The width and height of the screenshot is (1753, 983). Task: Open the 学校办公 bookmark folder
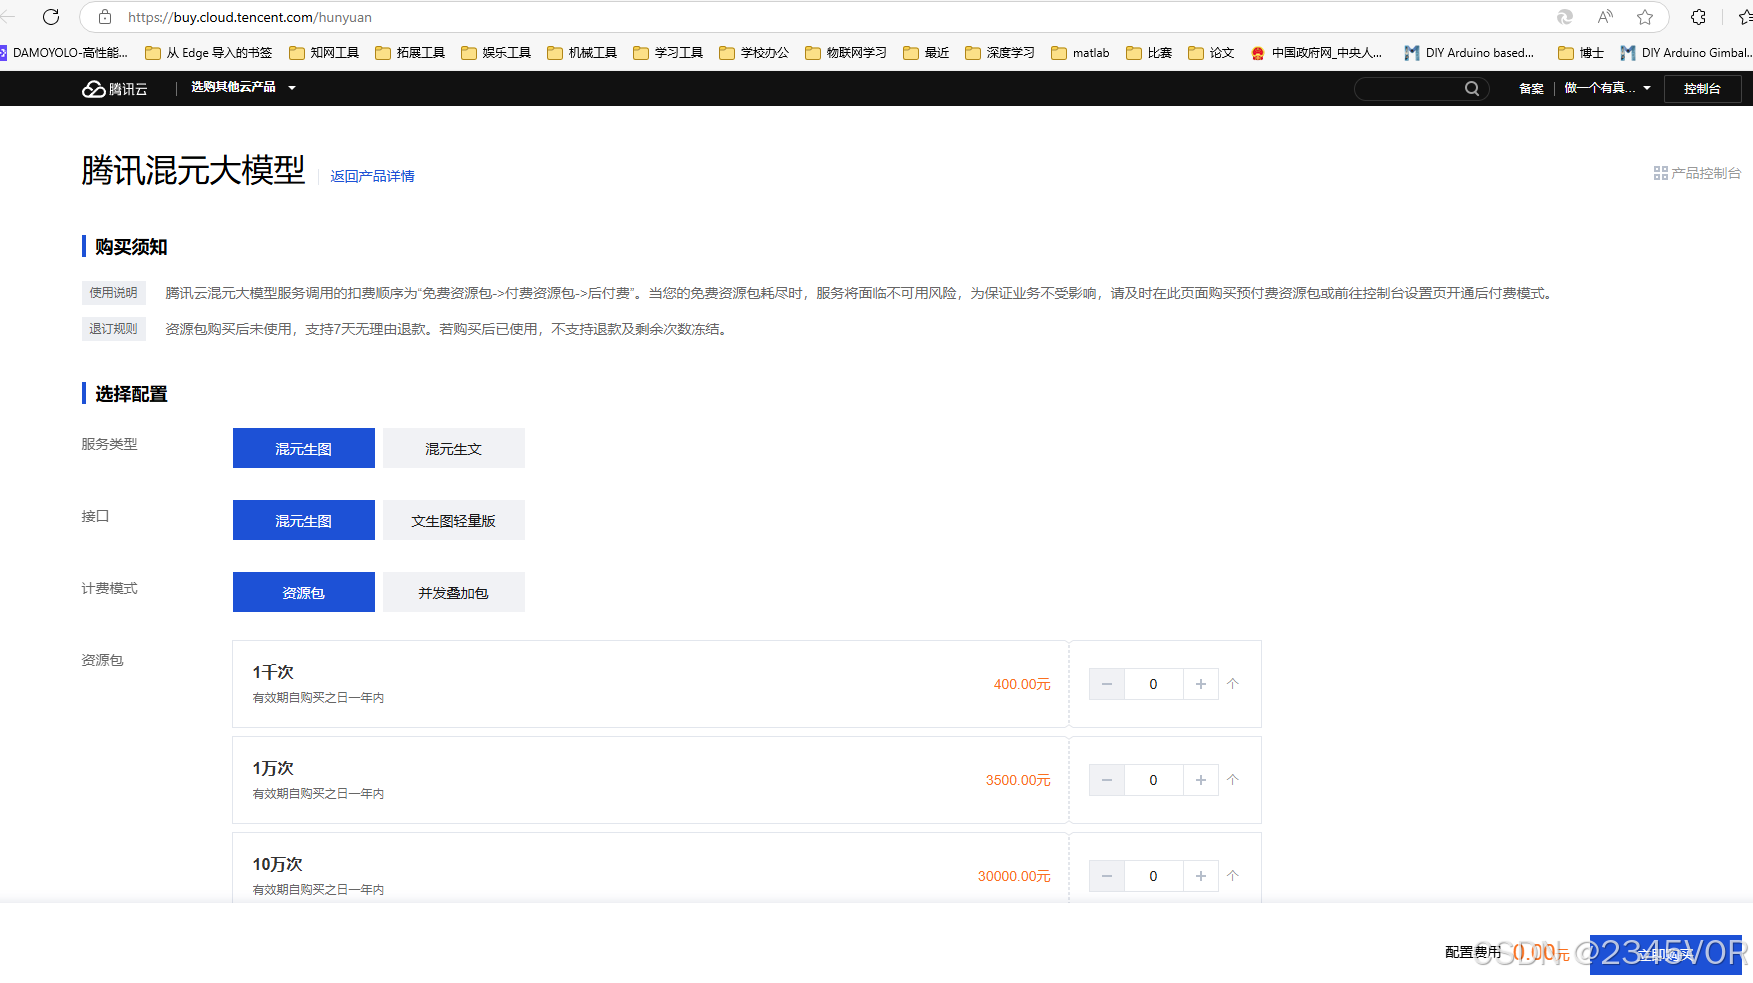pyautogui.click(x=754, y=53)
